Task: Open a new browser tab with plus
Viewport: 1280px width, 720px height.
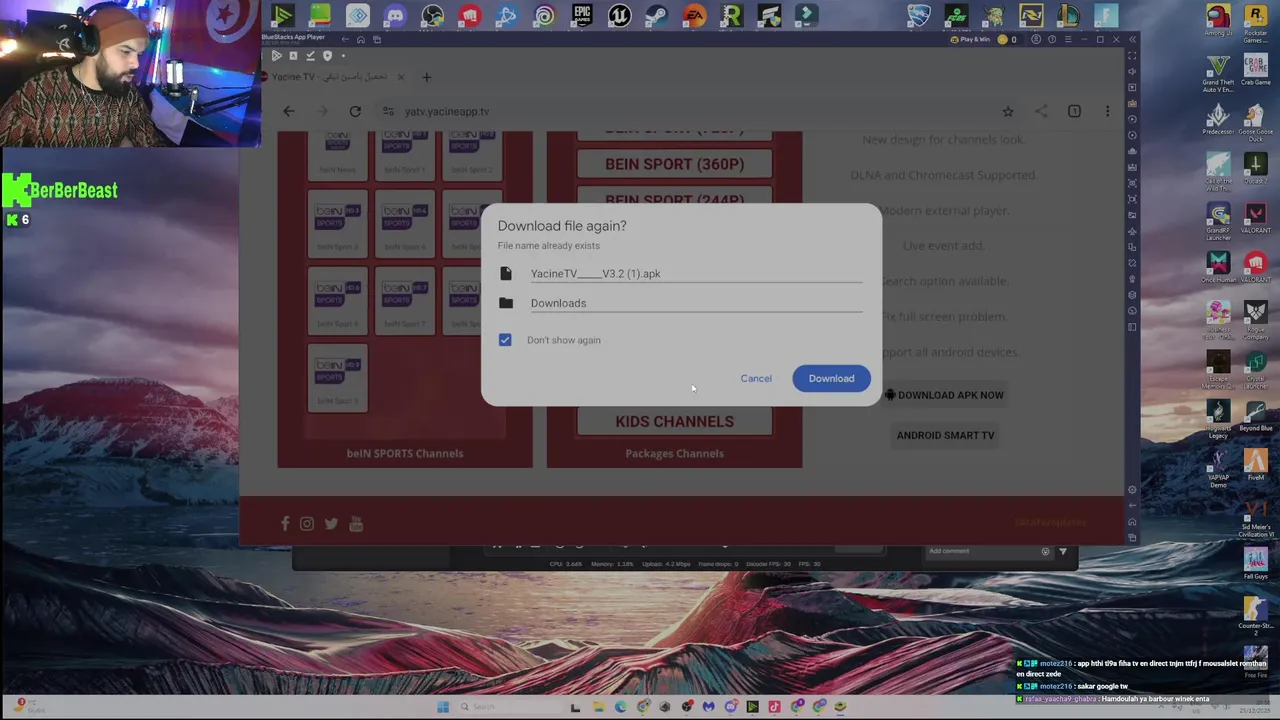Action: point(426,77)
